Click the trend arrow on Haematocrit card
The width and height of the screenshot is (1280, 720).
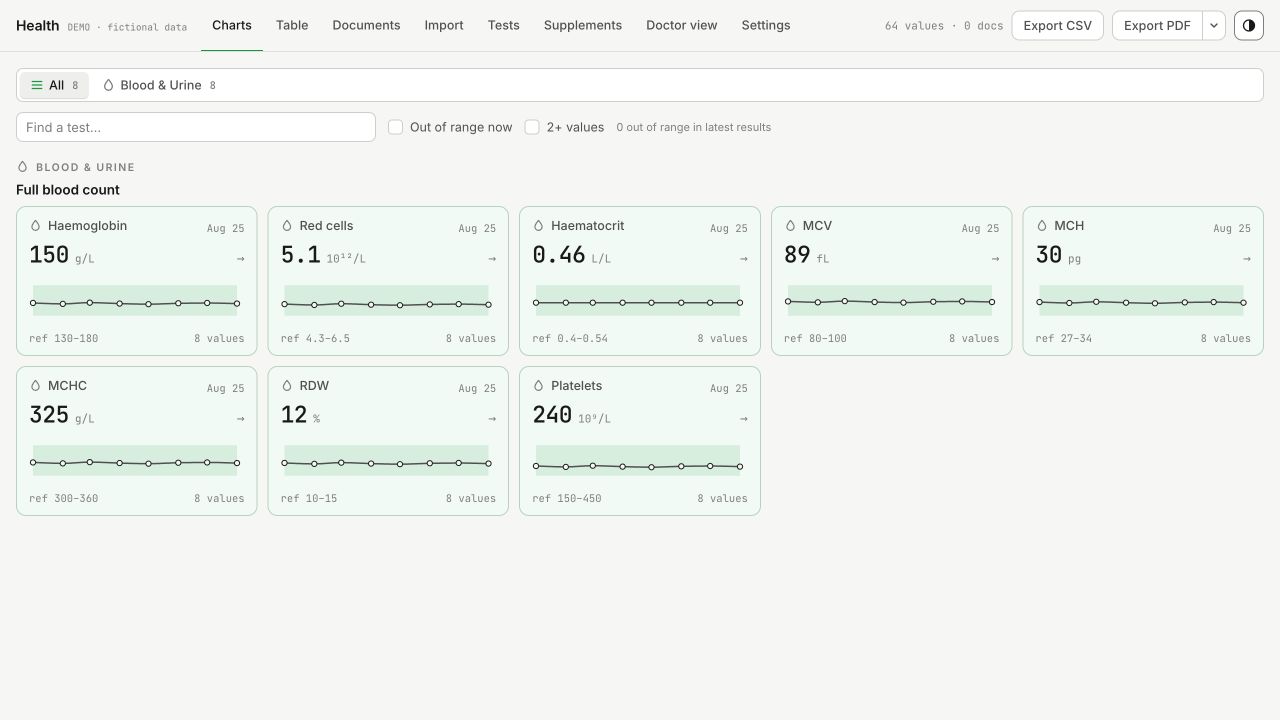tap(744, 259)
